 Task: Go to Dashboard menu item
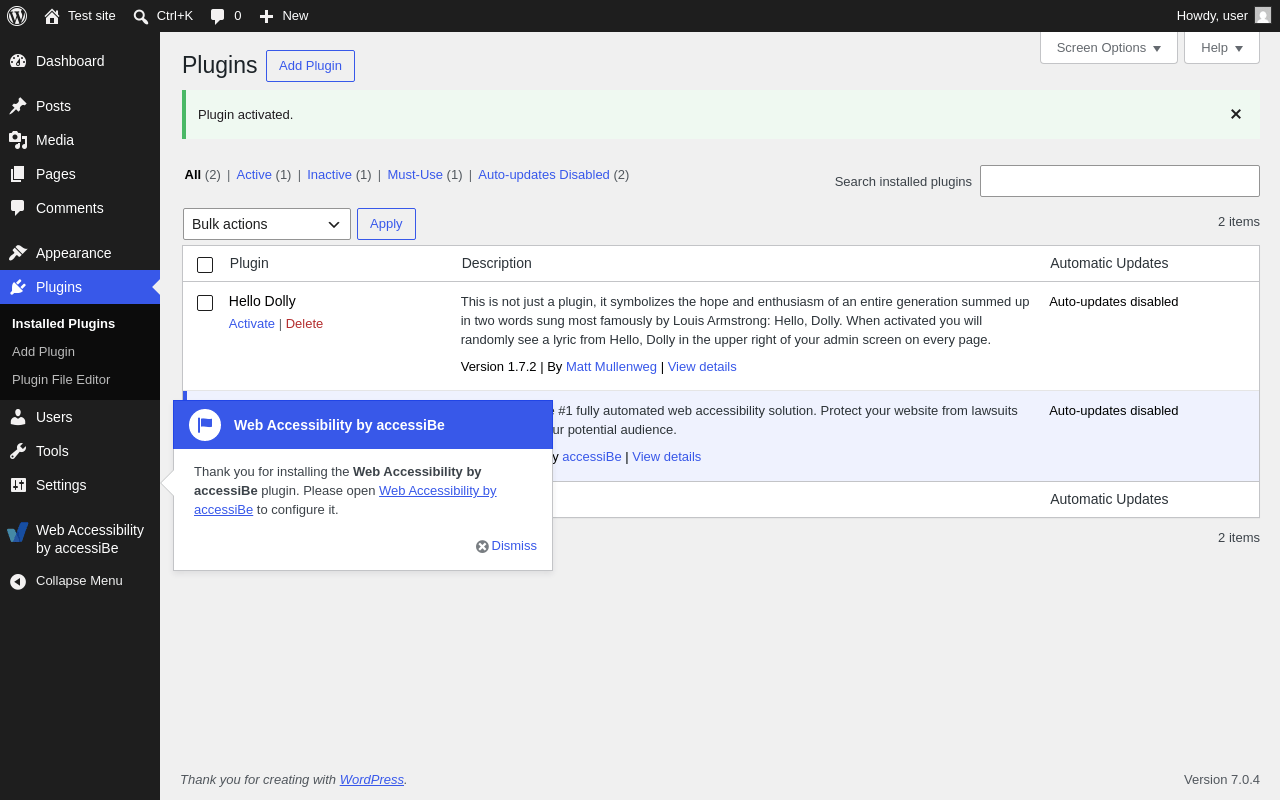(80, 61)
